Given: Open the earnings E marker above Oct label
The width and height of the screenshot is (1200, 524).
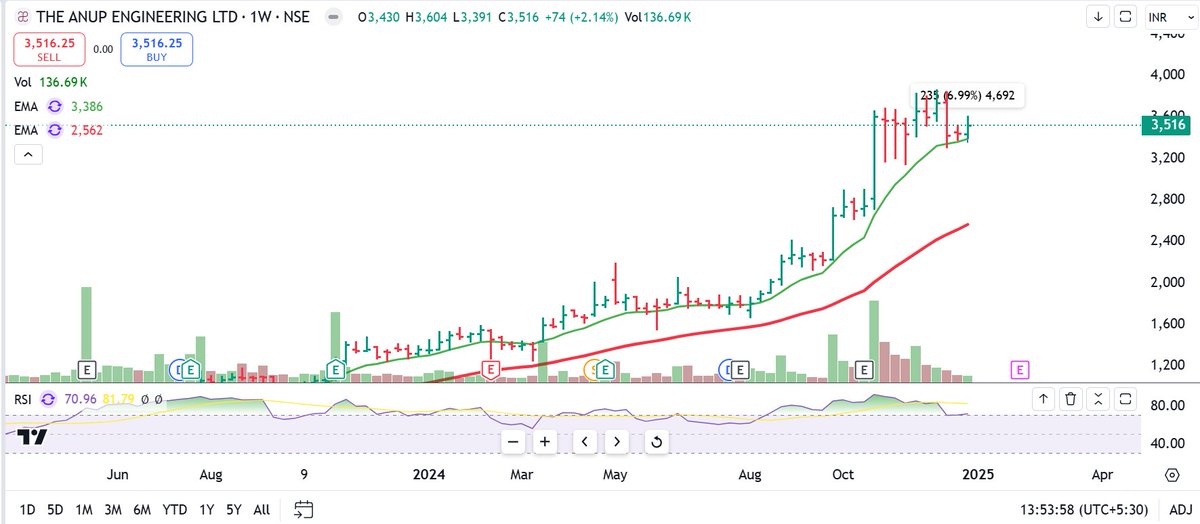Looking at the screenshot, I should coord(865,369).
